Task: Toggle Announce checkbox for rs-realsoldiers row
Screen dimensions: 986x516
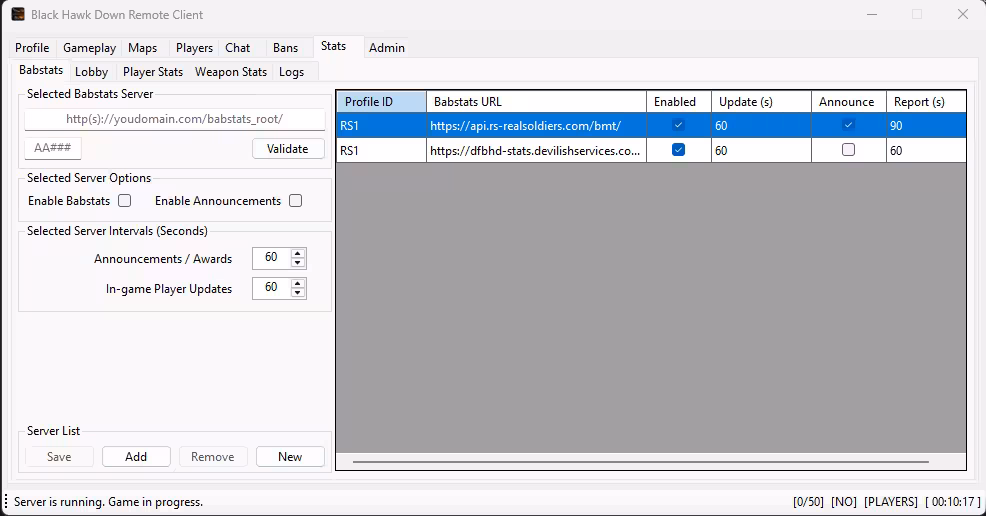Action: click(x=848, y=125)
